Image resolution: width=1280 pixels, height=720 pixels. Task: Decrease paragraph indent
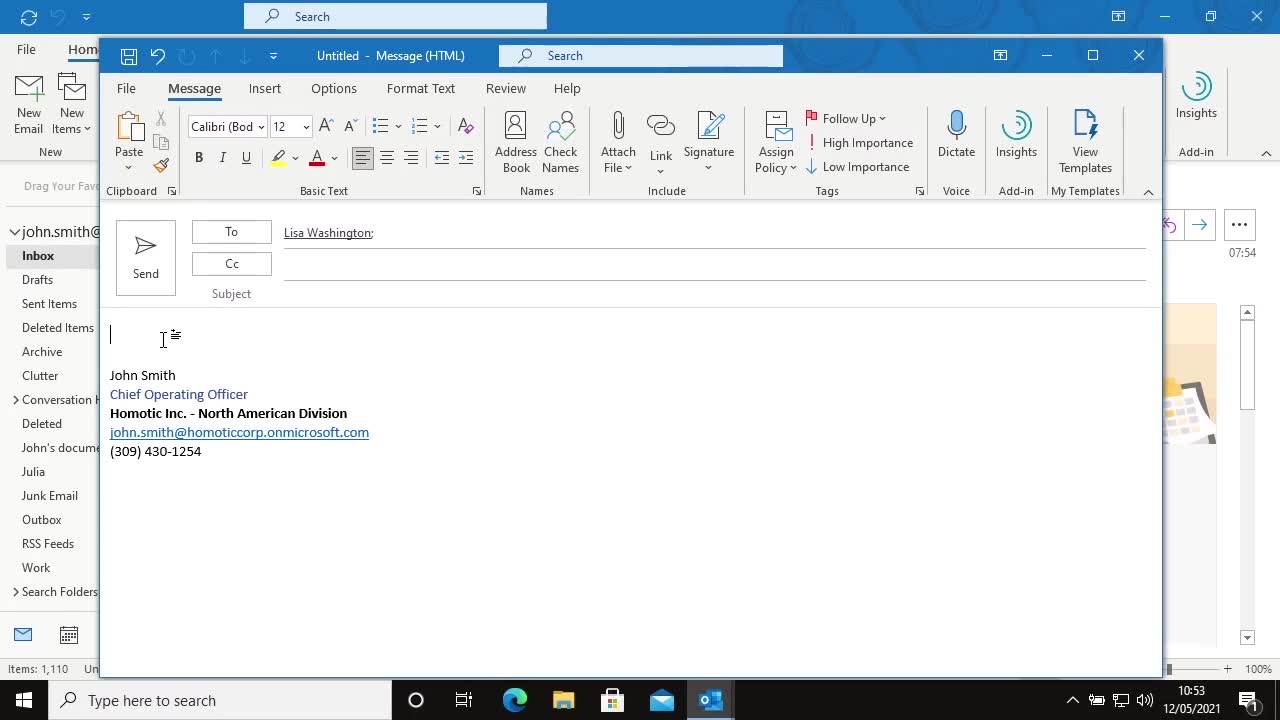441,158
